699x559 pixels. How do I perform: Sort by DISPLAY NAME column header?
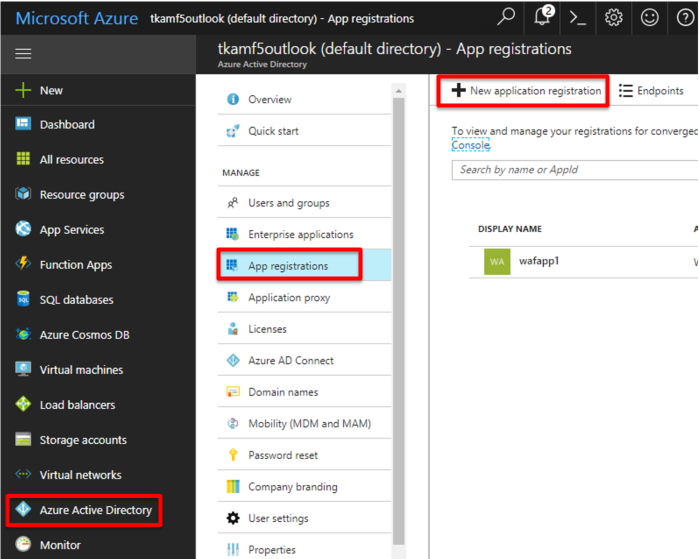(x=510, y=229)
